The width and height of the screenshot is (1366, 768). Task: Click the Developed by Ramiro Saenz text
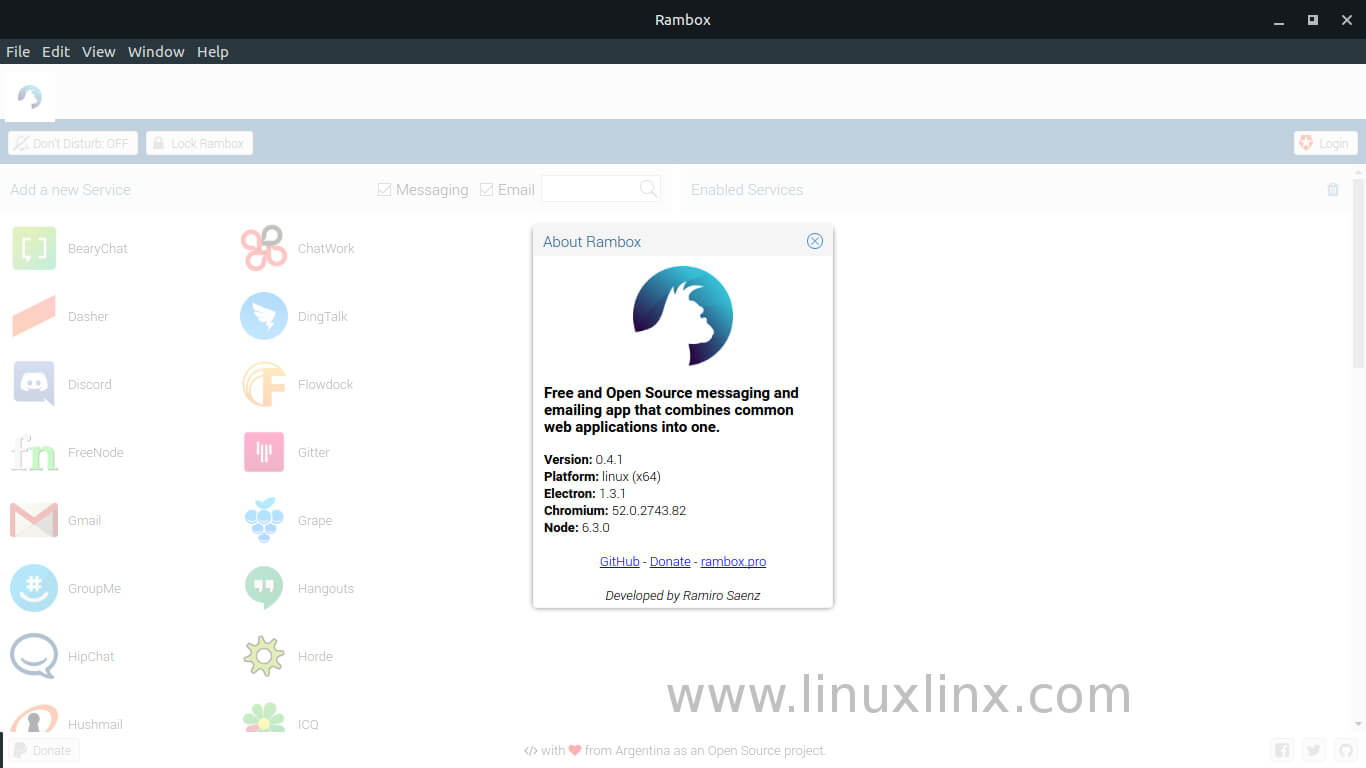coord(683,595)
